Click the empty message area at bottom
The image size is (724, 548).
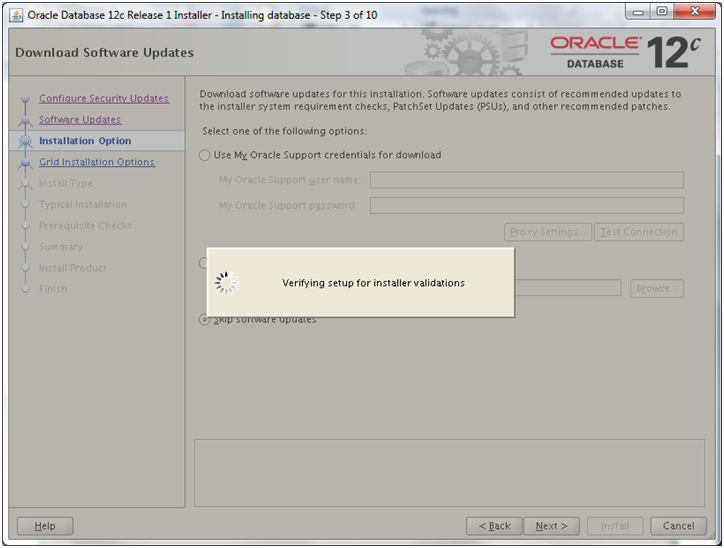[x=449, y=473]
